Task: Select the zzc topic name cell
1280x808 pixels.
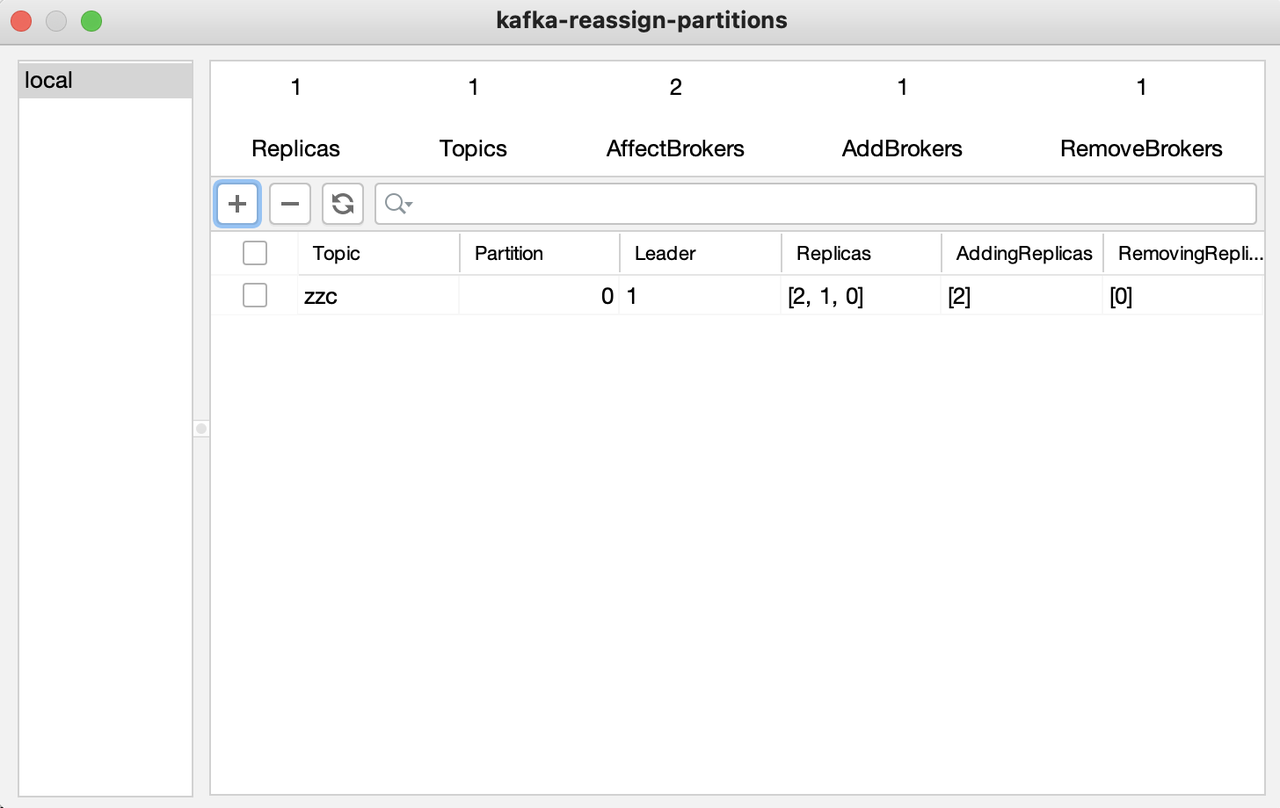Action: [x=321, y=296]
